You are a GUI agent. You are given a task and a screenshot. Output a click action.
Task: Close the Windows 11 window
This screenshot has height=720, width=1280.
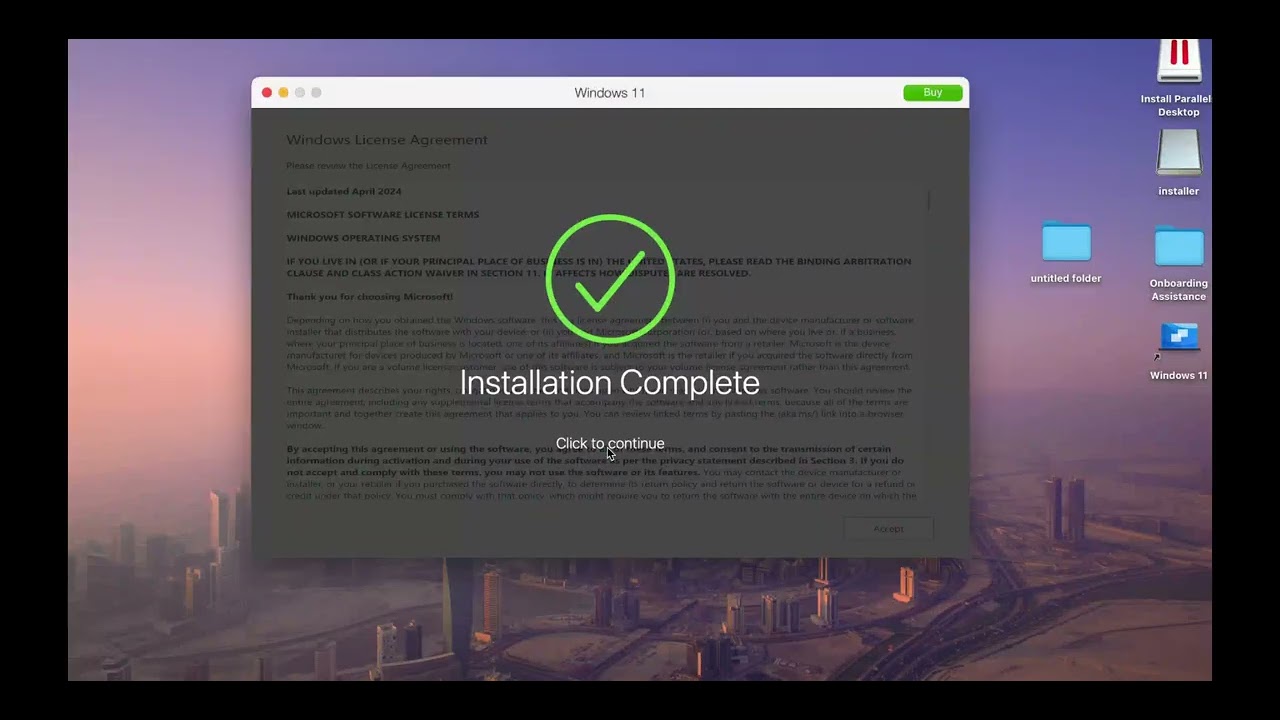(x=267, y=92)
